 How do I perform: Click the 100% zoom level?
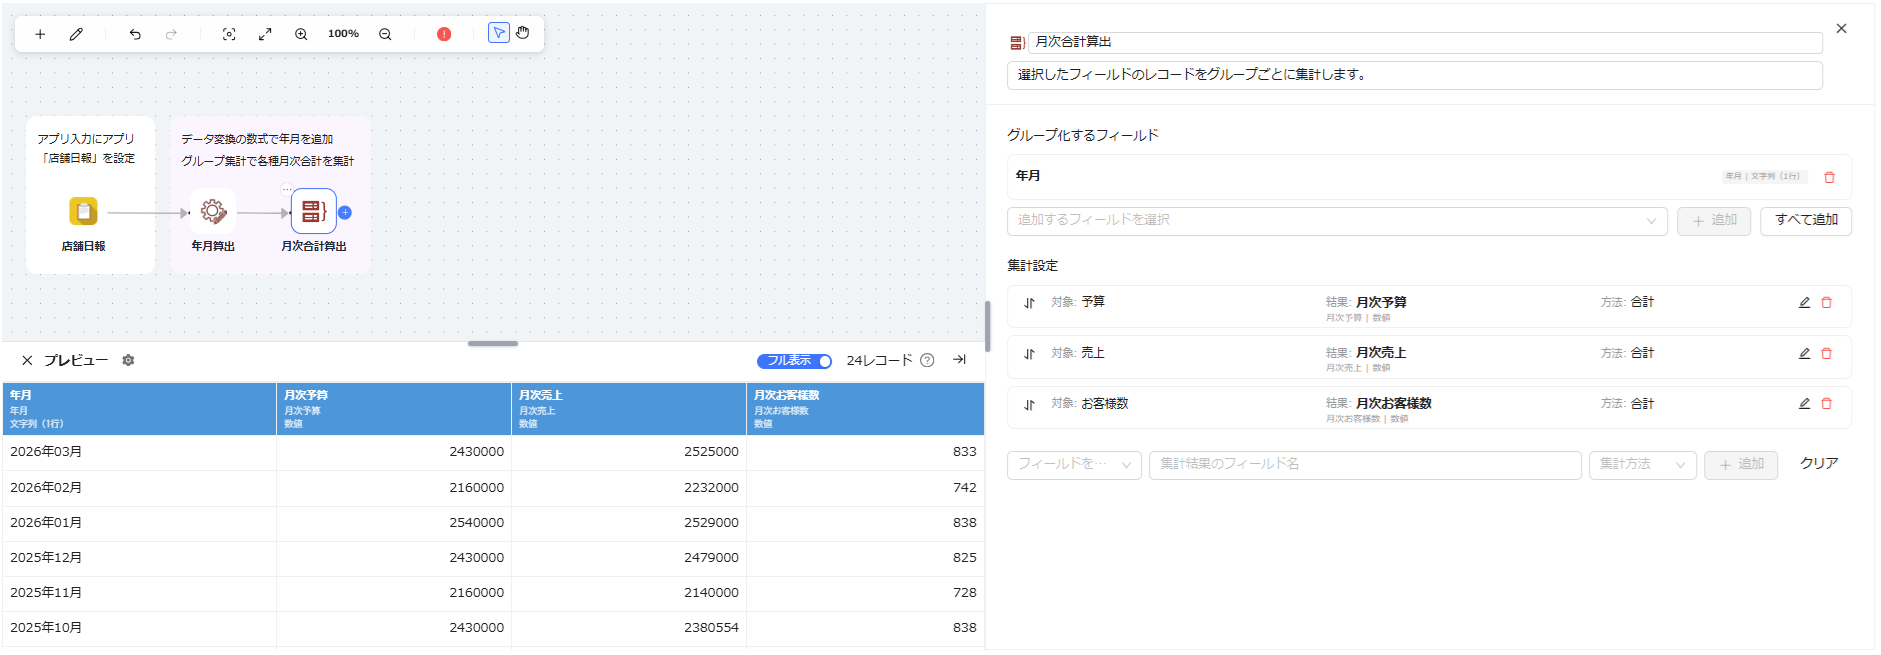tap(343, 34)
